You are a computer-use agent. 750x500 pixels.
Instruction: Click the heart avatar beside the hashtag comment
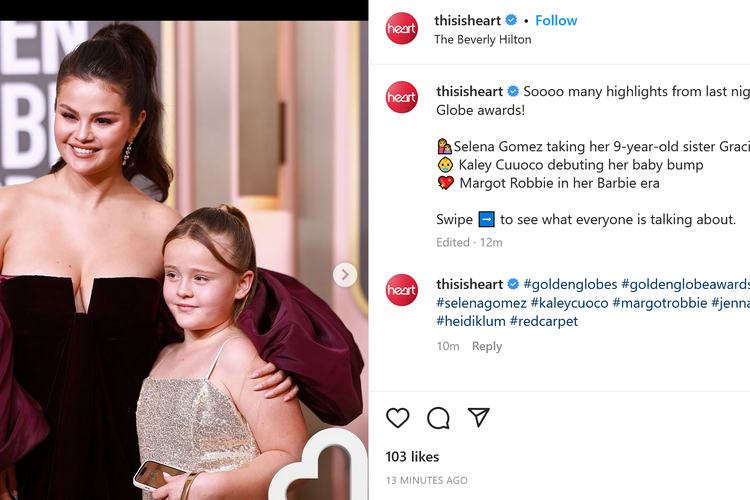pyautogui.click(x=402, y=290)
